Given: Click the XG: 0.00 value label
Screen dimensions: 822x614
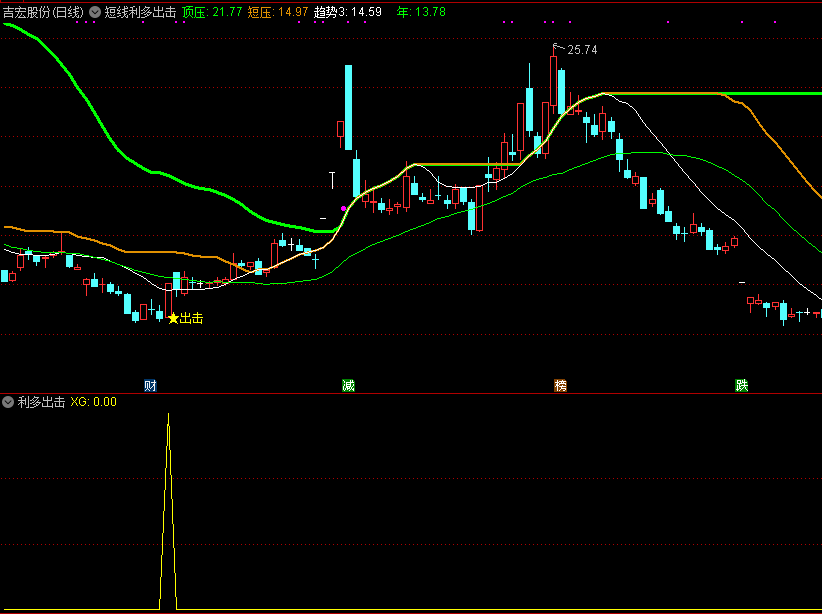Looking at the screenshot, I should 93,402.
